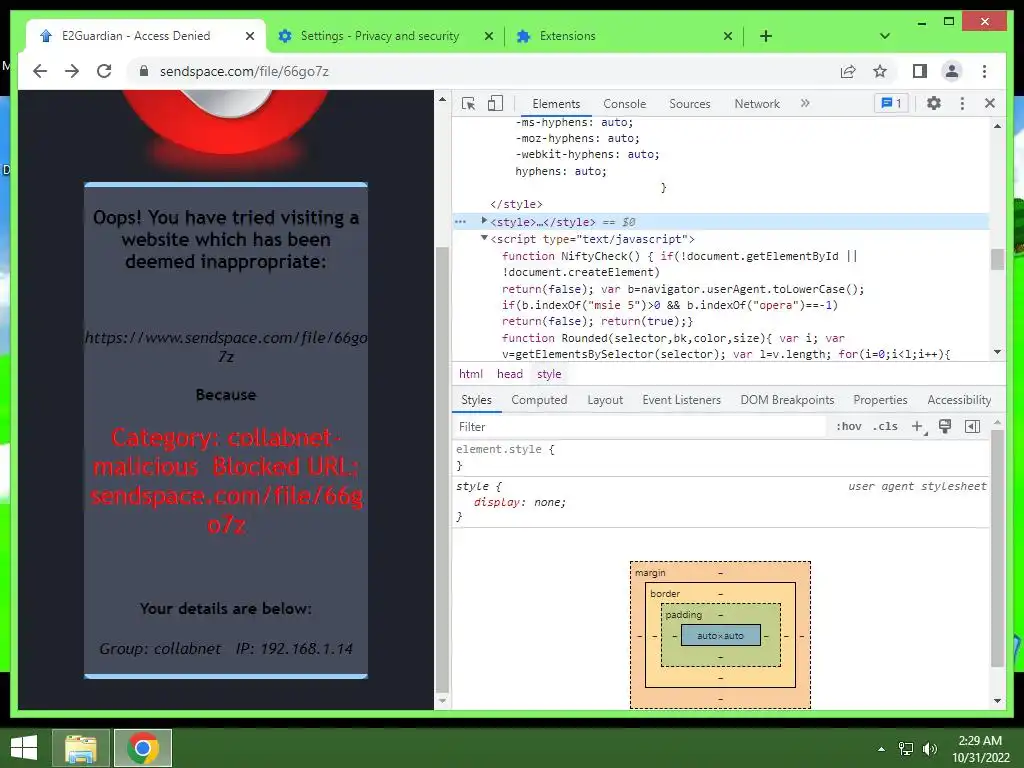1024x768 pixels.
Task: Open the Accessibility pane
Action: click(959, 400)
